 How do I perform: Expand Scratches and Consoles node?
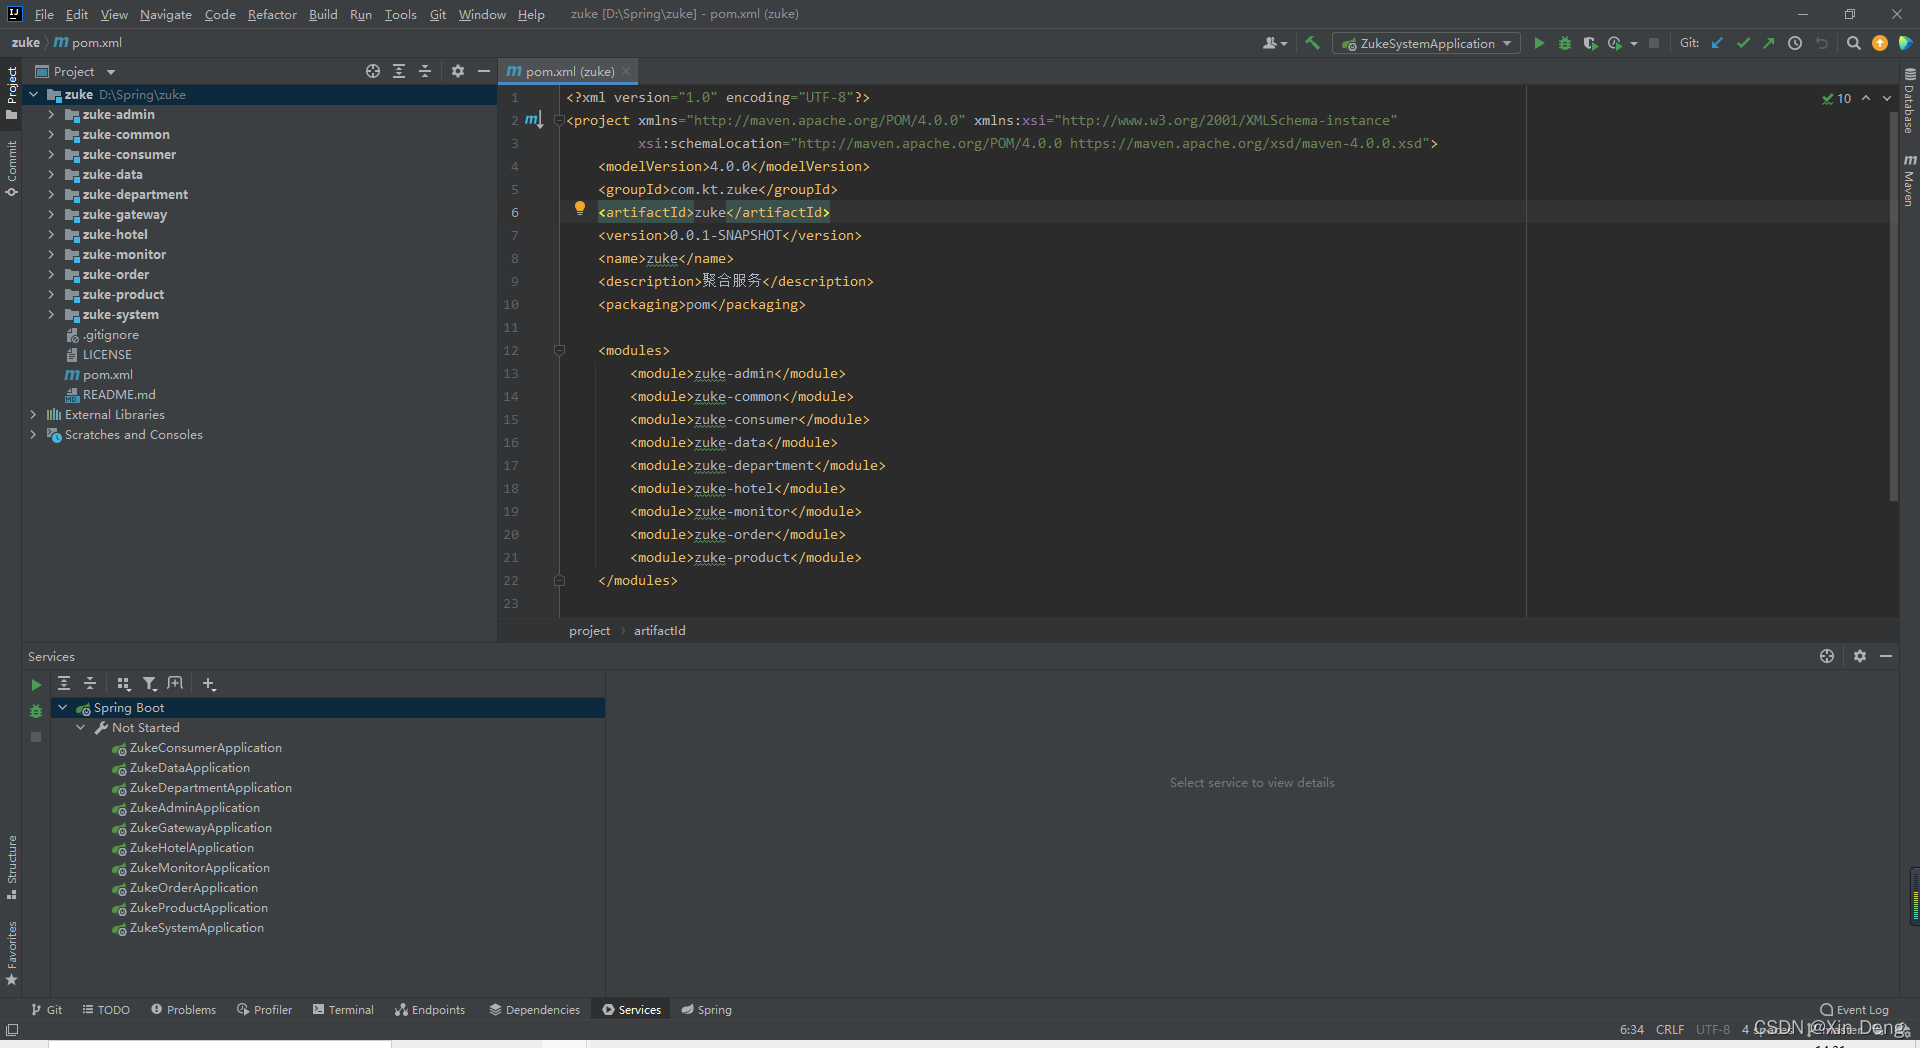[33, 435]
